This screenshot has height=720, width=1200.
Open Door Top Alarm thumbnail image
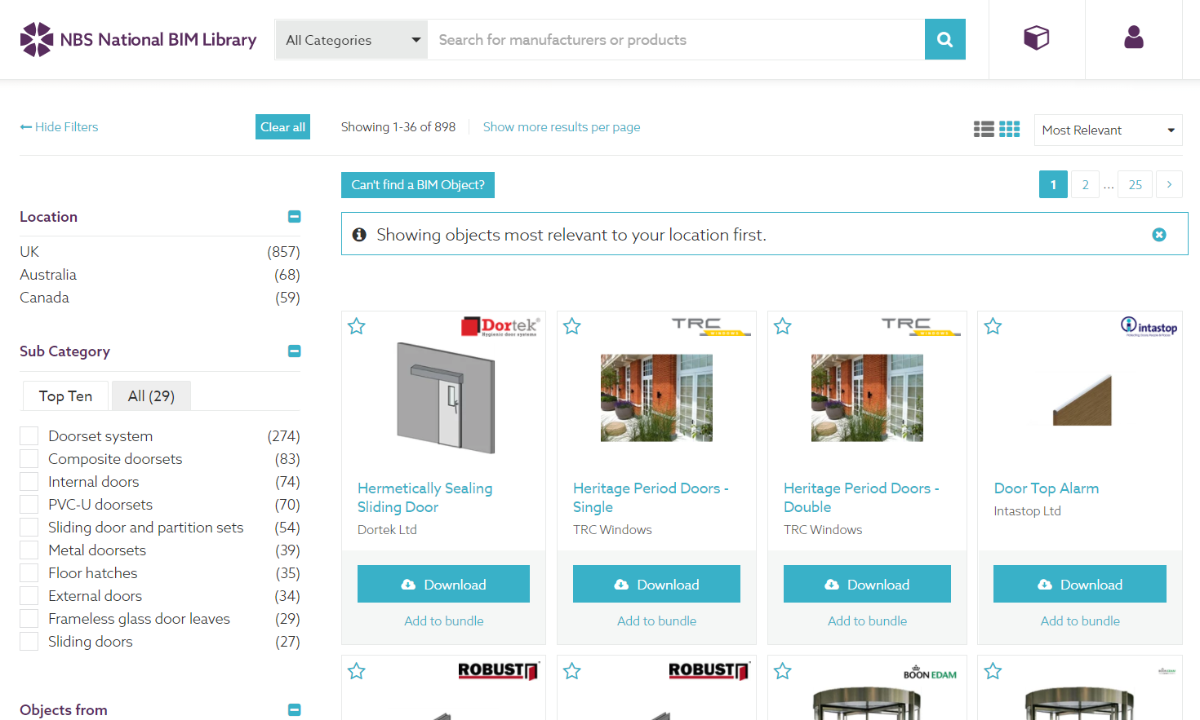pos(1082,401)
